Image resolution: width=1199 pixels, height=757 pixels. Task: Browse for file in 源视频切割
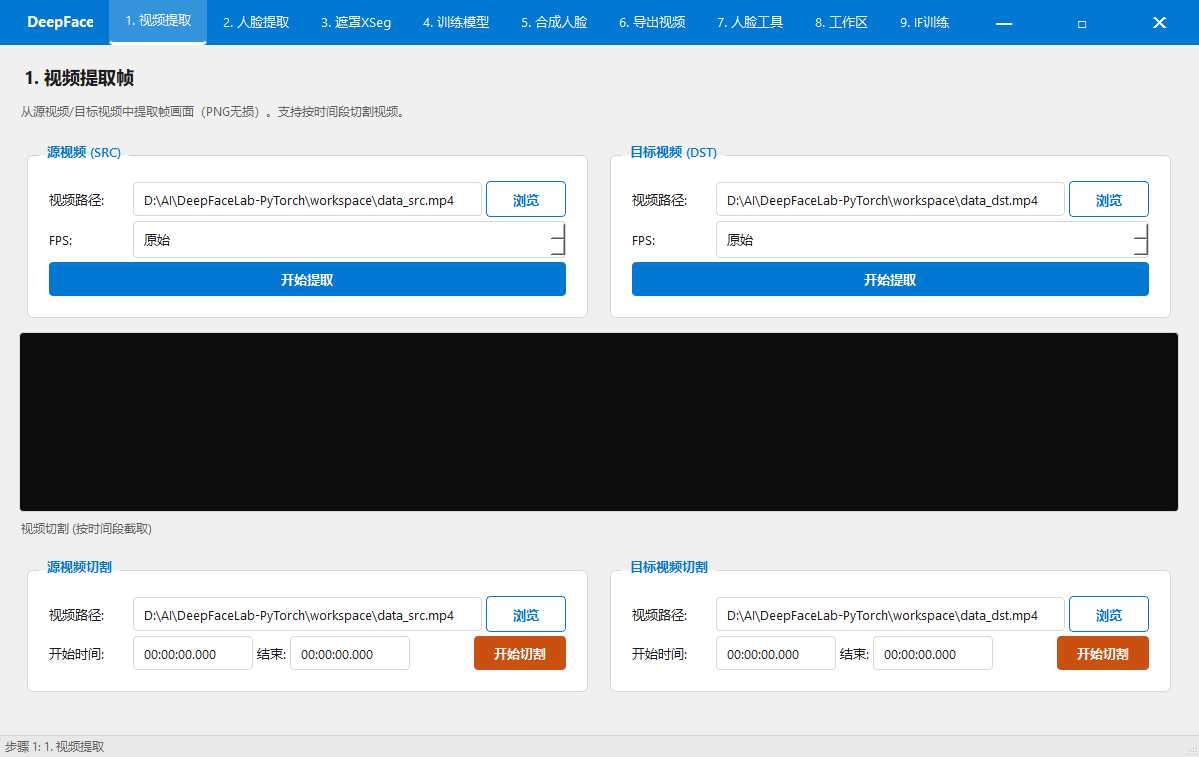click(x=526, y=615)
